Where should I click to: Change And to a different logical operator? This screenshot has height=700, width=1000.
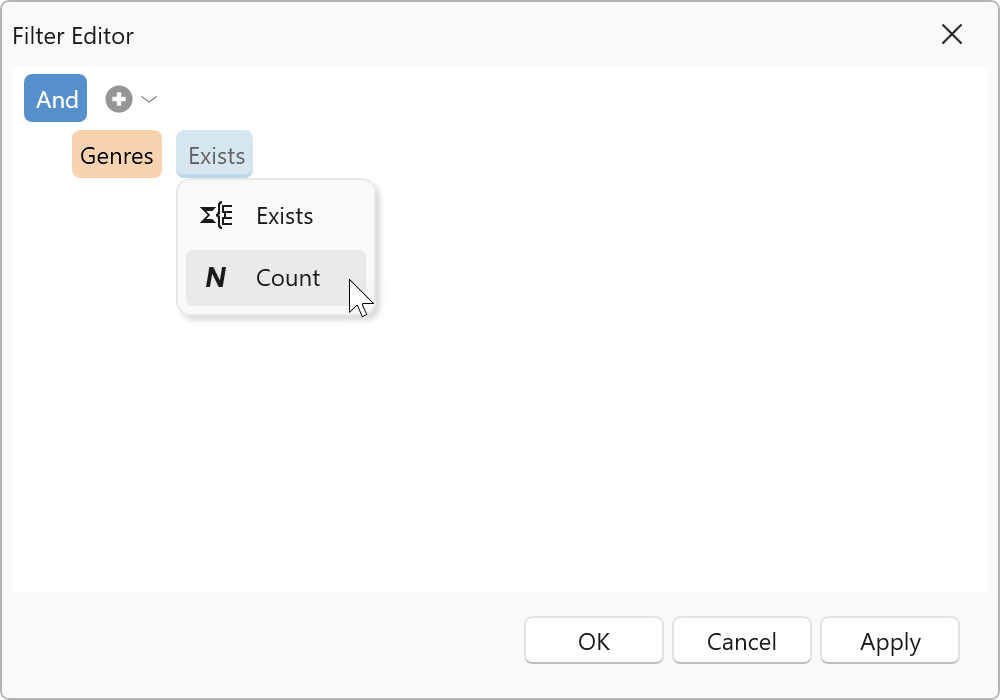click(55, 98)
